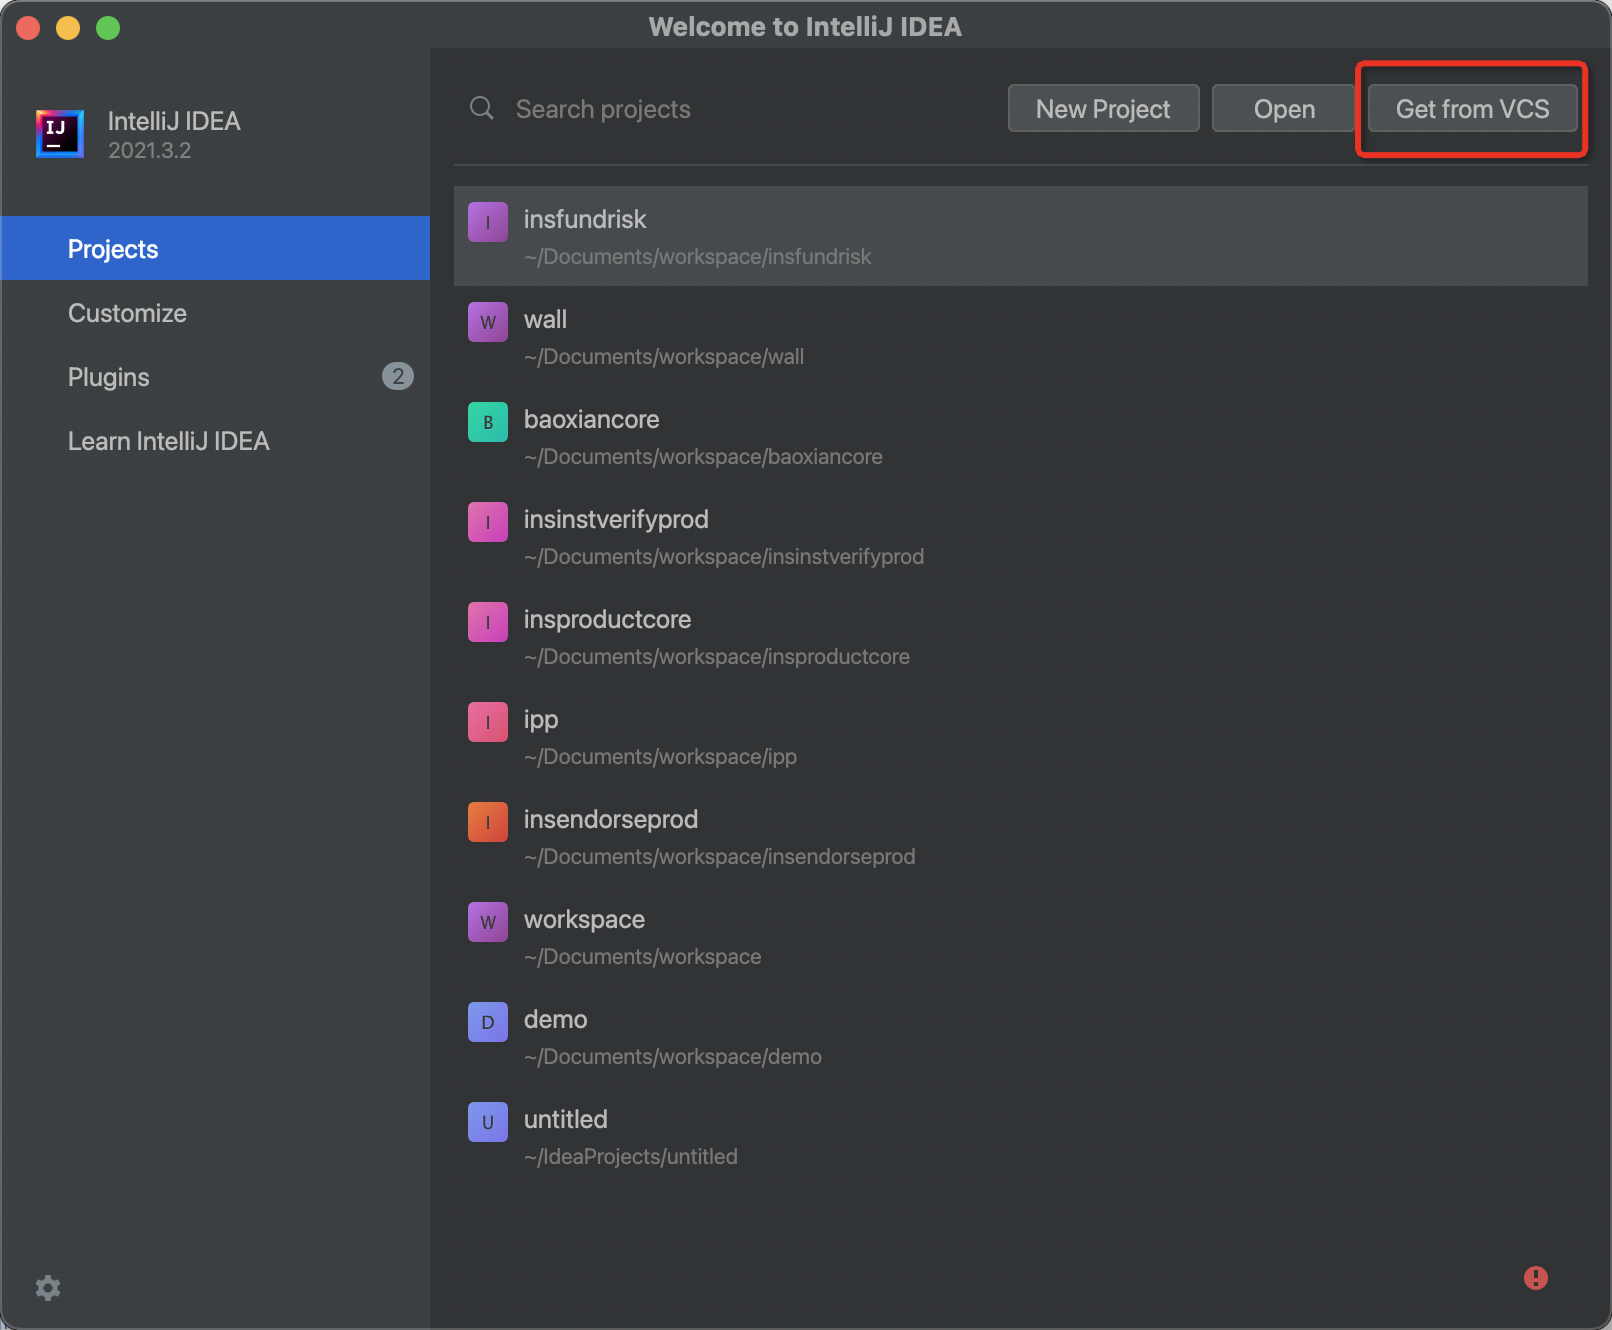1612x1330 pixels.
Task: Open the untitled project name
Action: tap(565, 1119)
